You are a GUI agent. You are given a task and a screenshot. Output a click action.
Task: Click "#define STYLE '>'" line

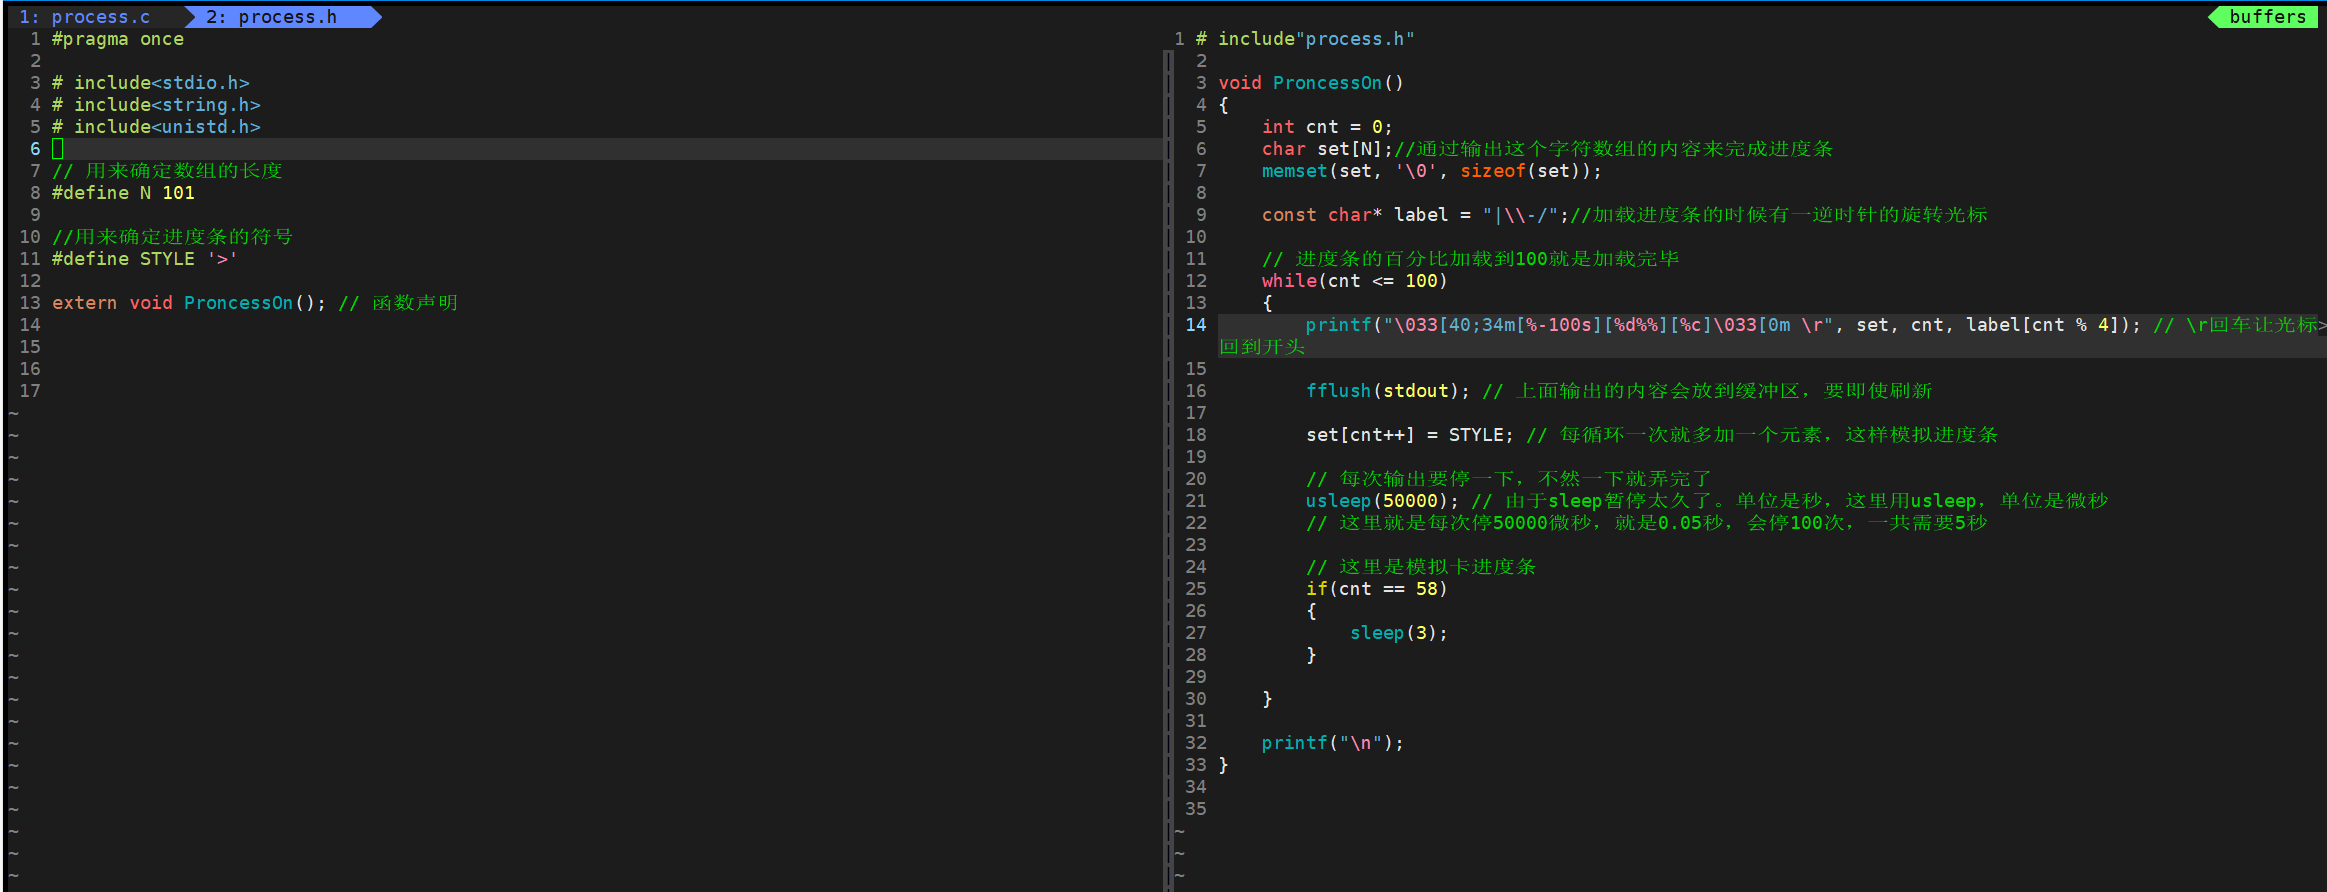[145, 259]
